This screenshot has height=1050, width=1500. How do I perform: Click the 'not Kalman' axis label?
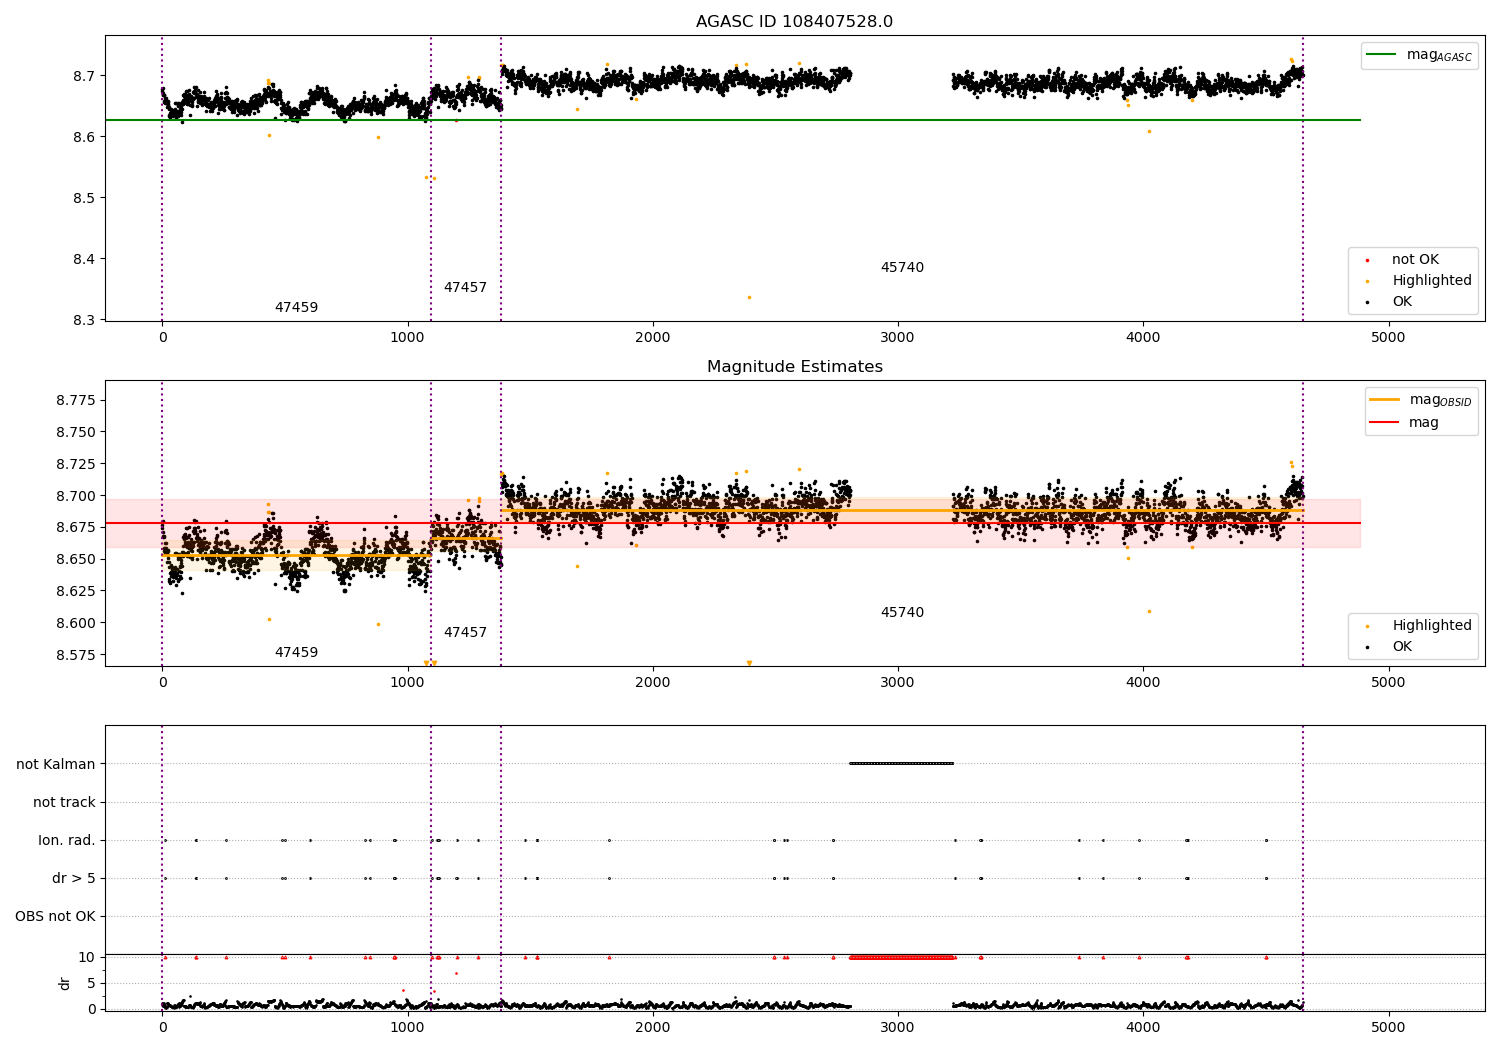(56, 765)
